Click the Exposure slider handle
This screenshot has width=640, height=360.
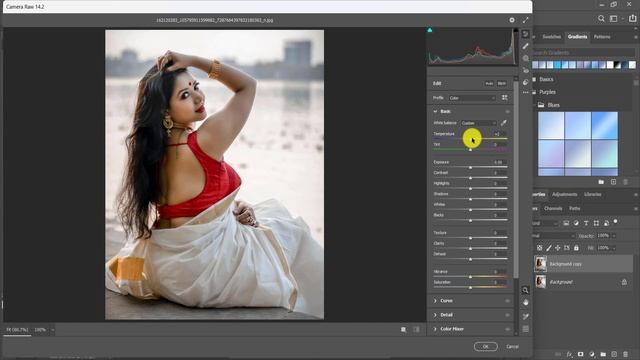(x=470, y=168)
